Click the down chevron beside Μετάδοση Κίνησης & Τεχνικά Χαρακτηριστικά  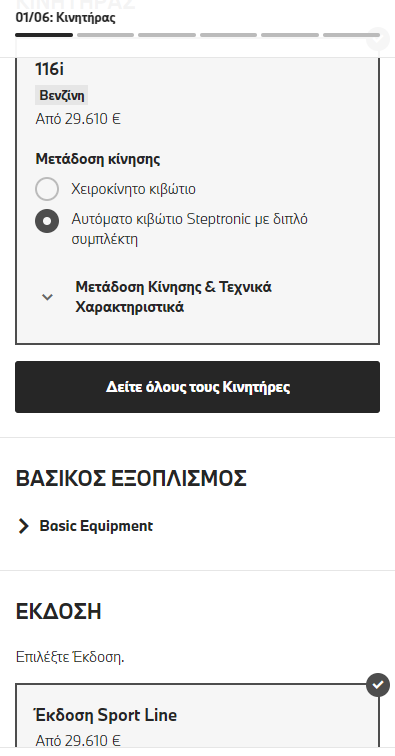47,297
